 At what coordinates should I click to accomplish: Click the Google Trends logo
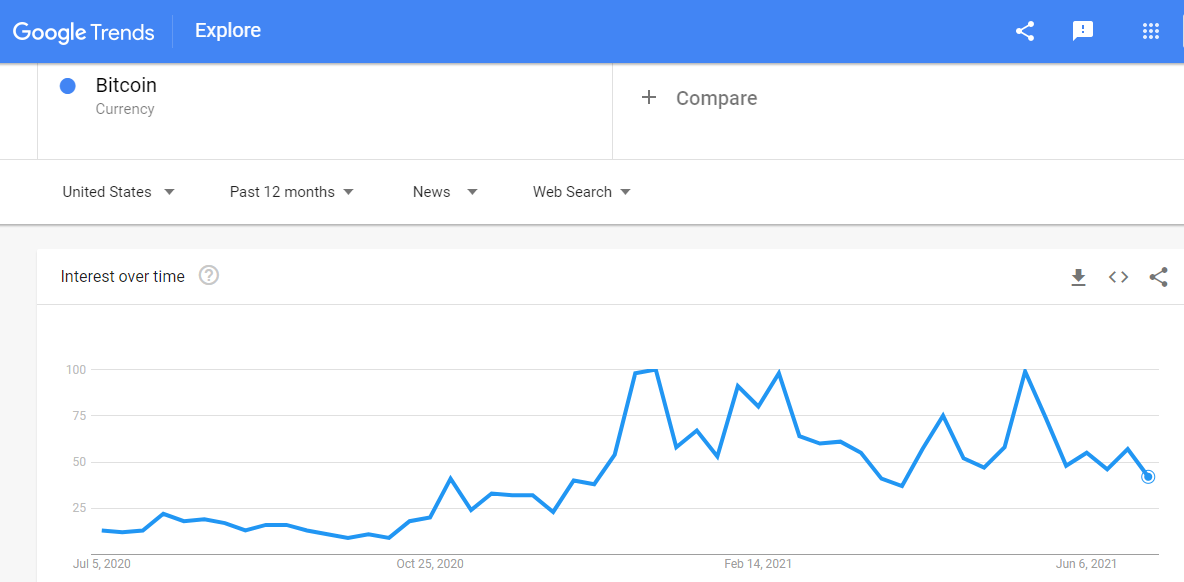(x=84, y=31)
